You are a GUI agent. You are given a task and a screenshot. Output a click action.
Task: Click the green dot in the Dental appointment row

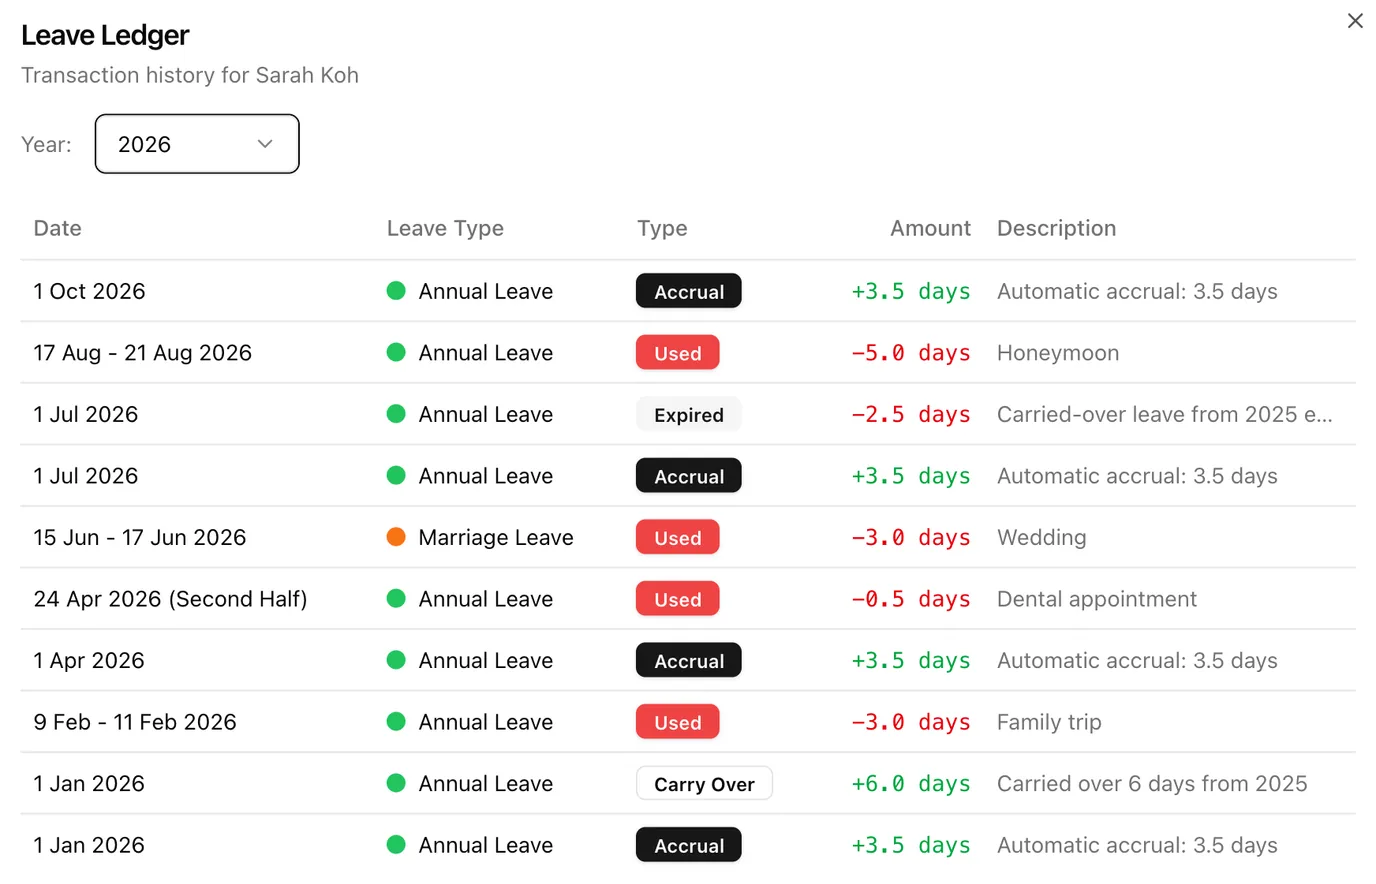click(x=396, y=599)
